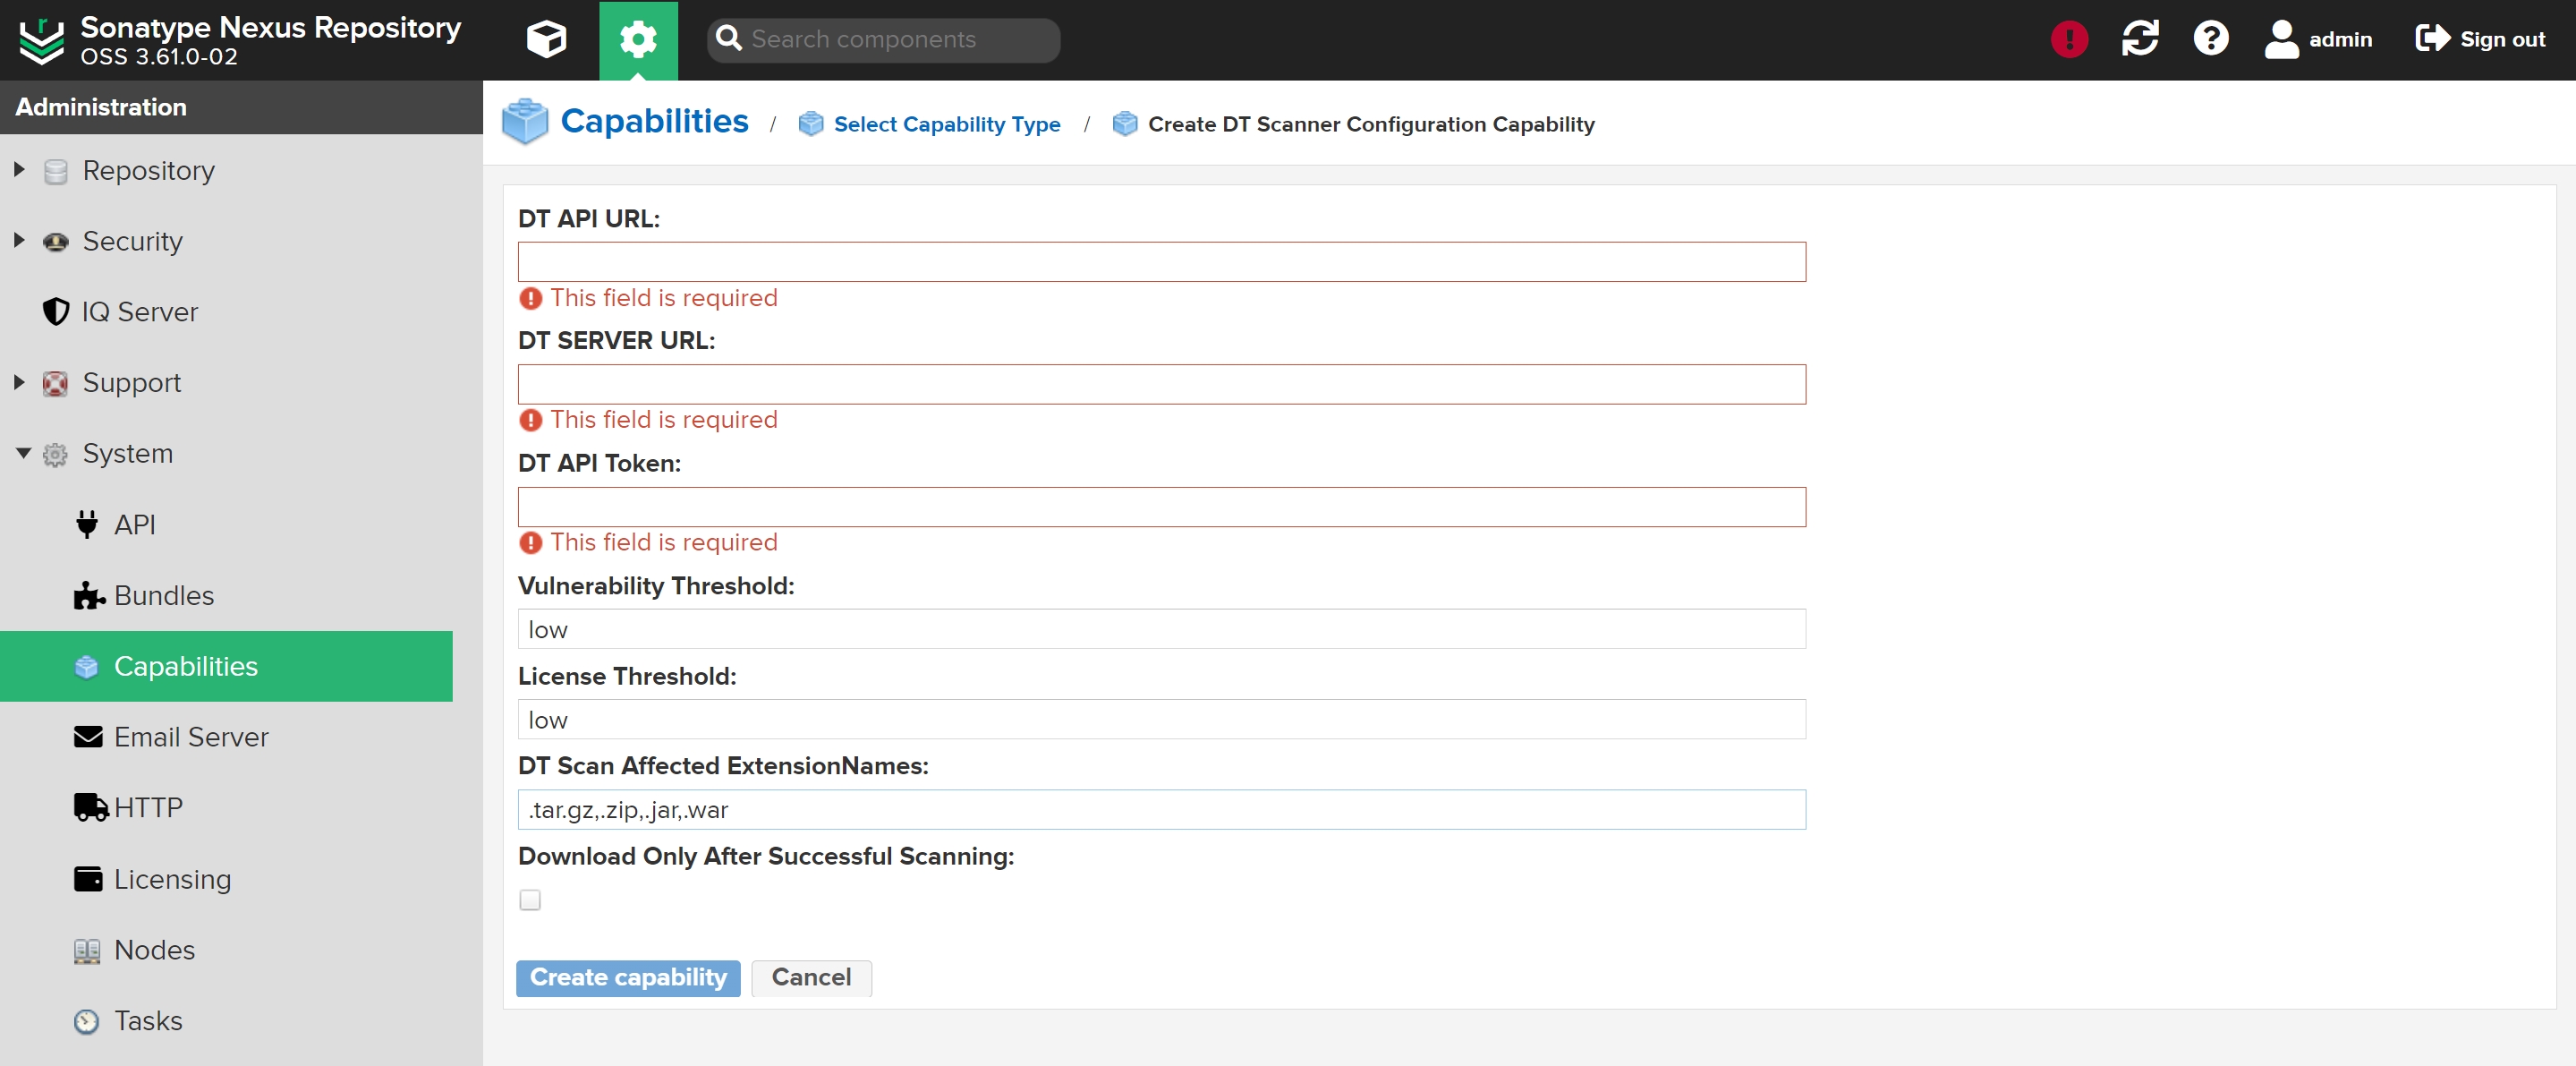The height and width of the screenshot is (1066, 2576).
Task: Click the red system status alert icon
Action: [2068, 40]
